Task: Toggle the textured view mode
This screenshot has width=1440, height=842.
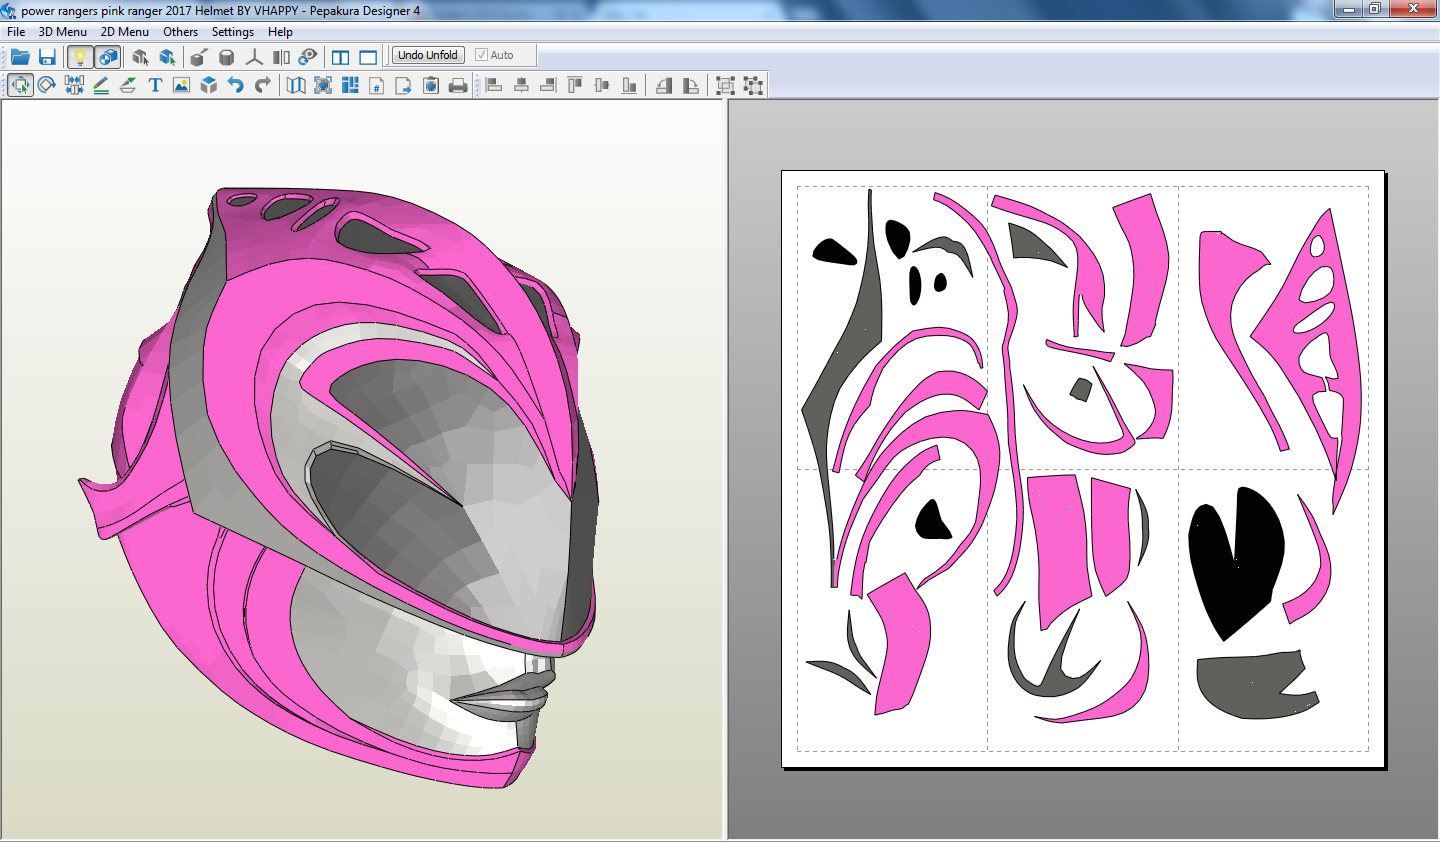Action: pos(108,57)
